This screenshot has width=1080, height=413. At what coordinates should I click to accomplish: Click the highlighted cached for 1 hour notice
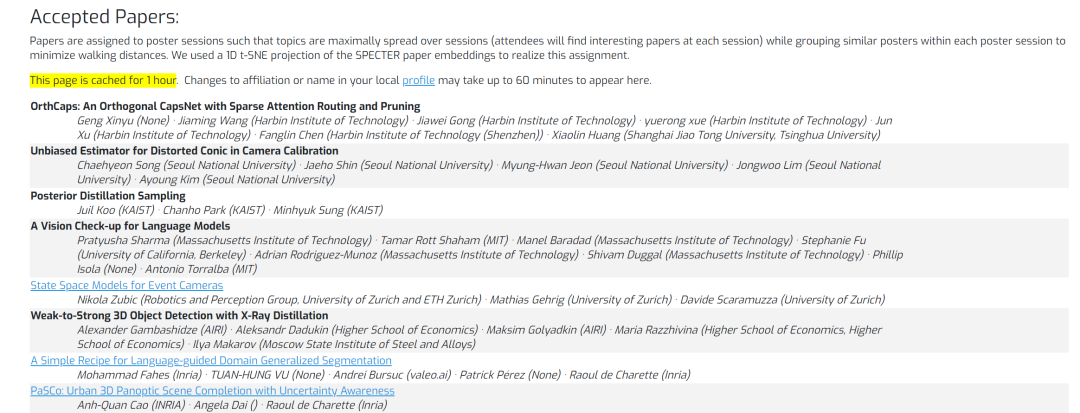tap(103, 80)
